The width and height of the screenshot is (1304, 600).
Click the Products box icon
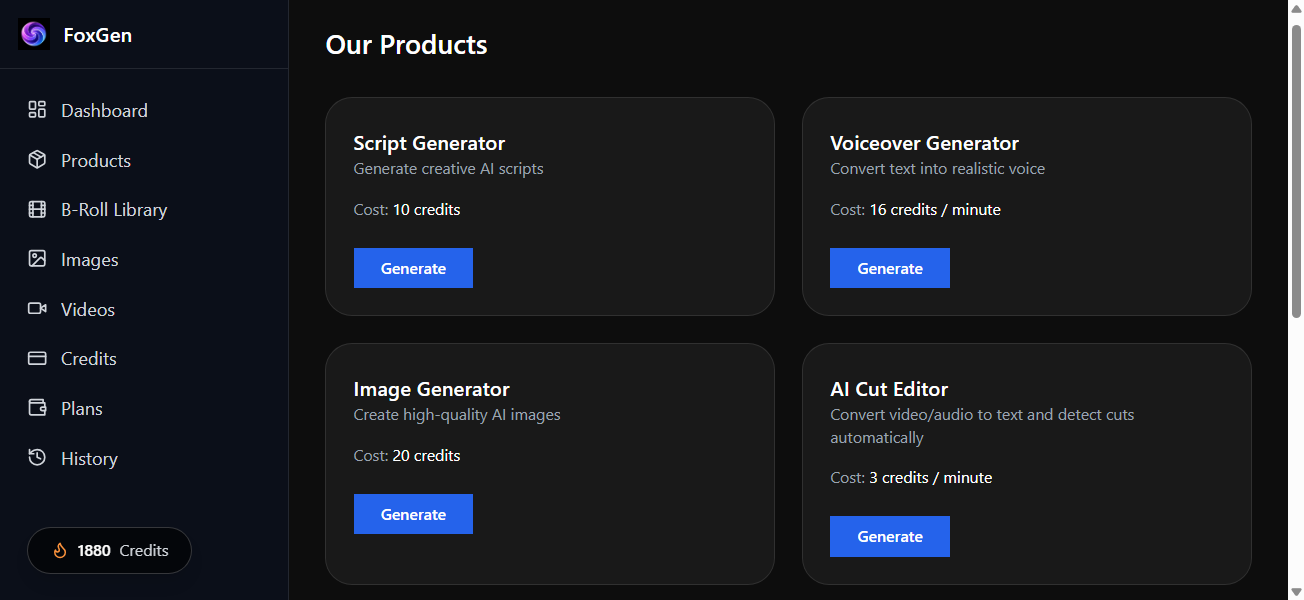coord(36,159)
